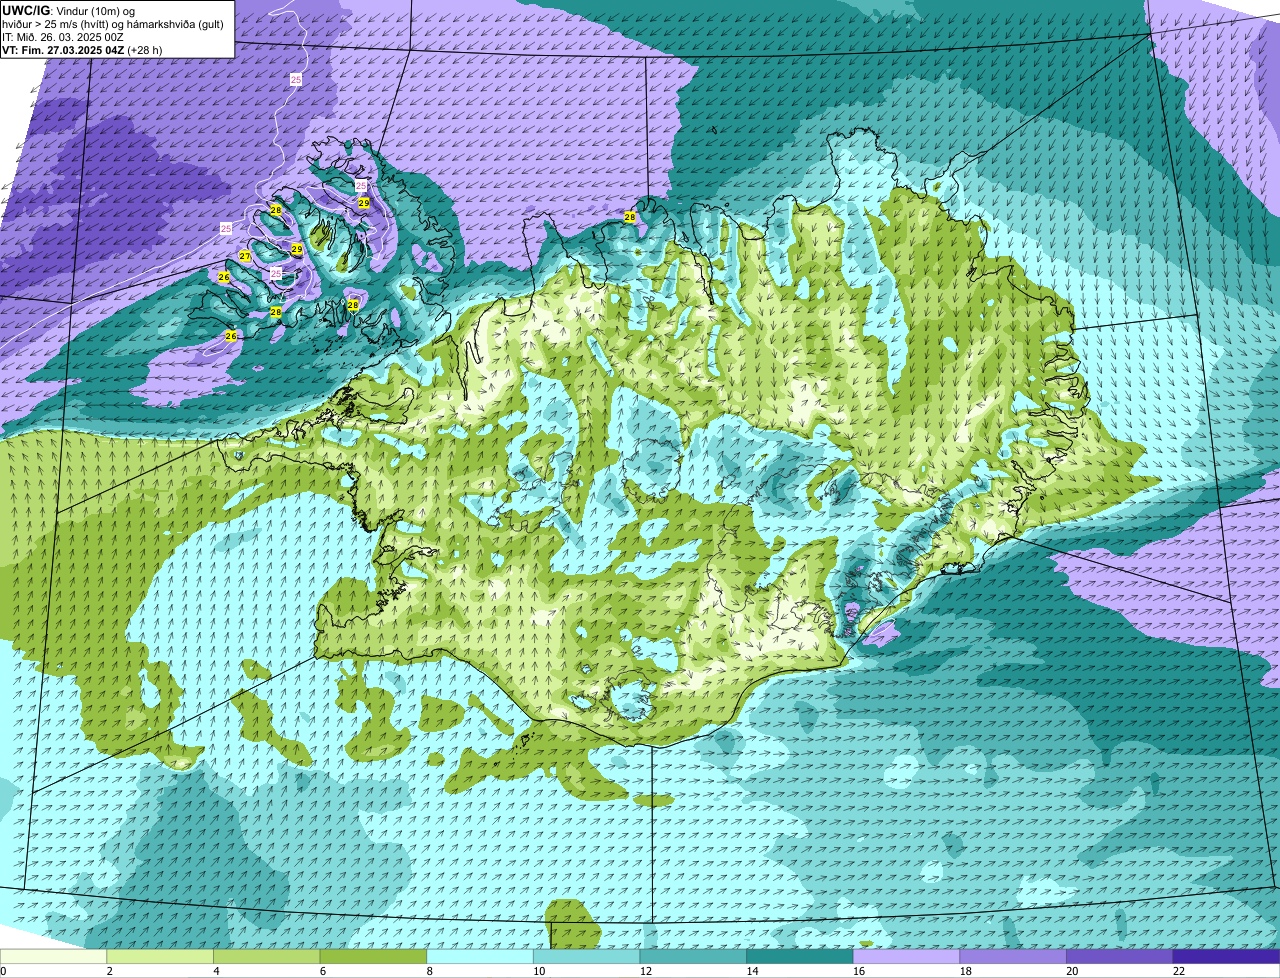Click the legend scale label "18"
Screen dimensions: 1280x978
coord(965,971)
